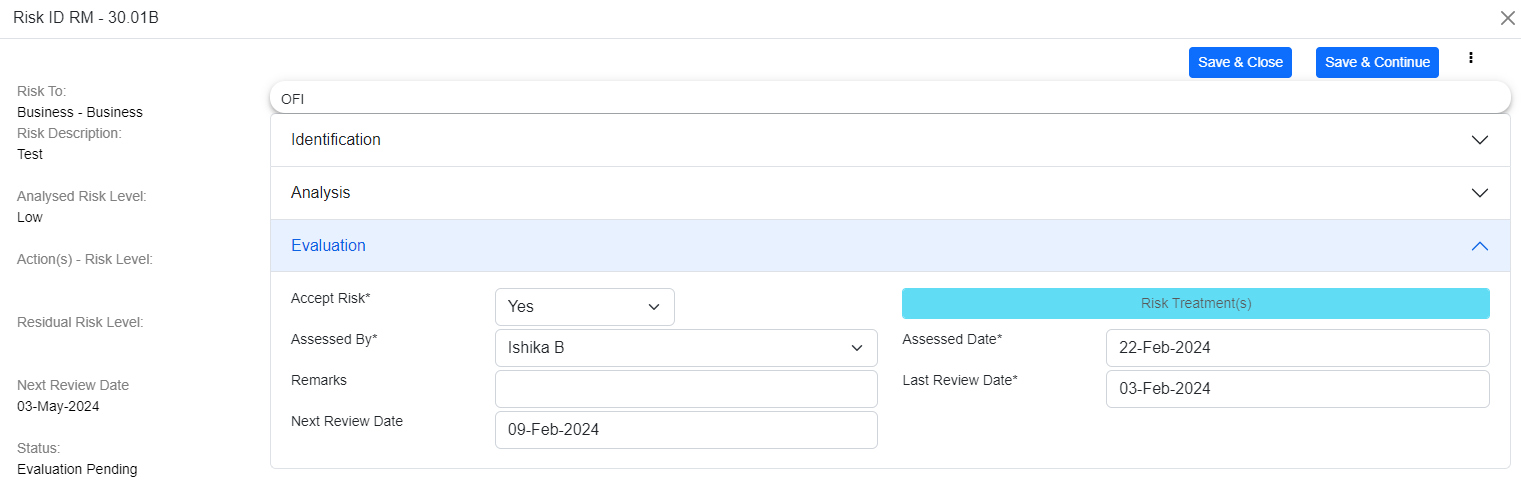Expand the Identification section header
The width and height of the screenshot is (1521, 487).
(x=336, y=140)
